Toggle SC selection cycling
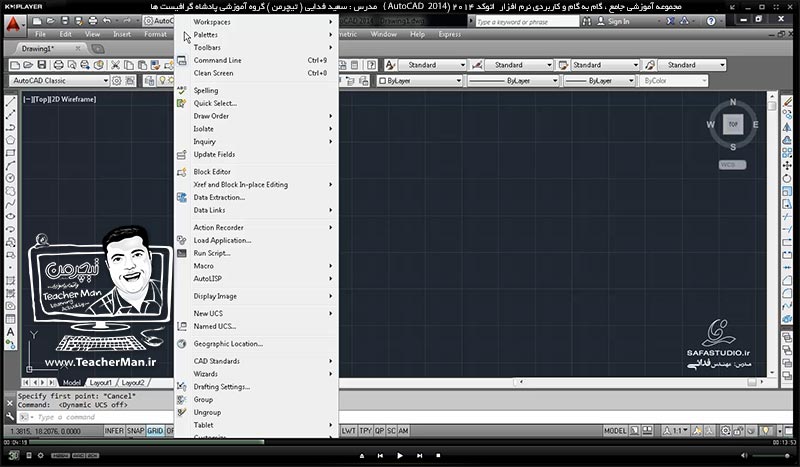This screenshot has width=800, height=467. coord(391,431)
